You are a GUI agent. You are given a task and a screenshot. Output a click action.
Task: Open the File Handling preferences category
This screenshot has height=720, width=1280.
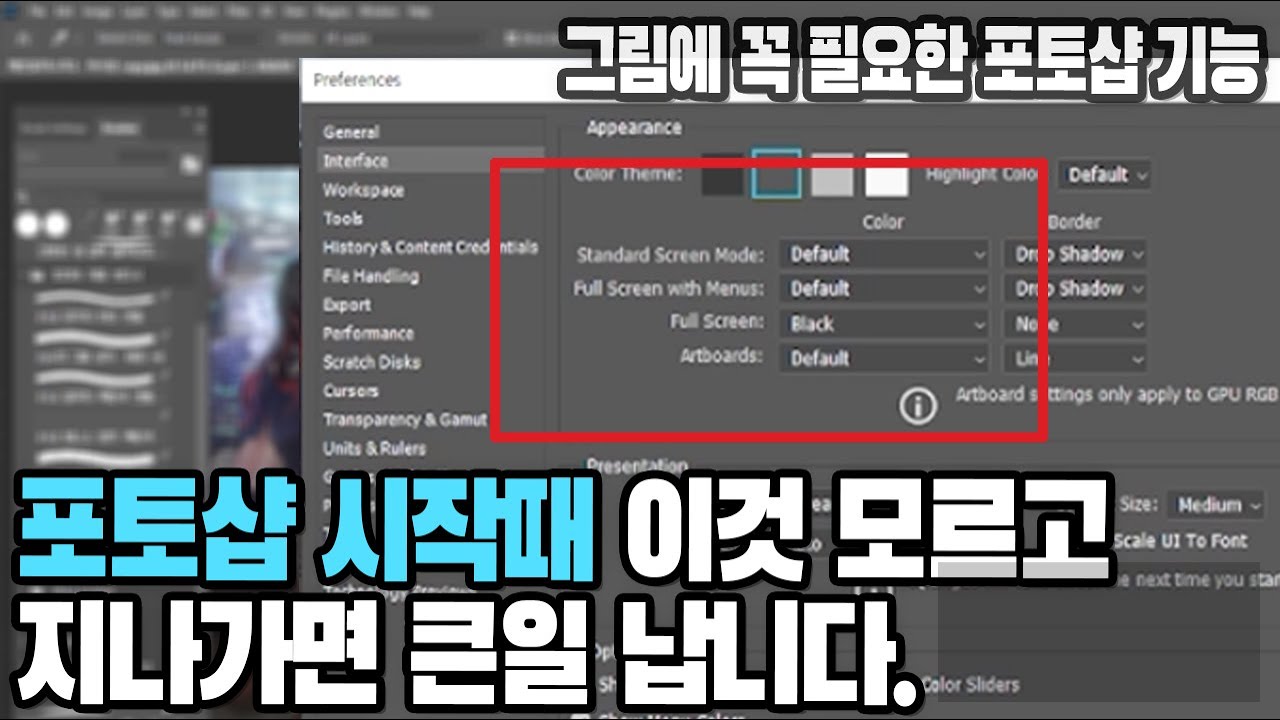[x=370, y=276]
